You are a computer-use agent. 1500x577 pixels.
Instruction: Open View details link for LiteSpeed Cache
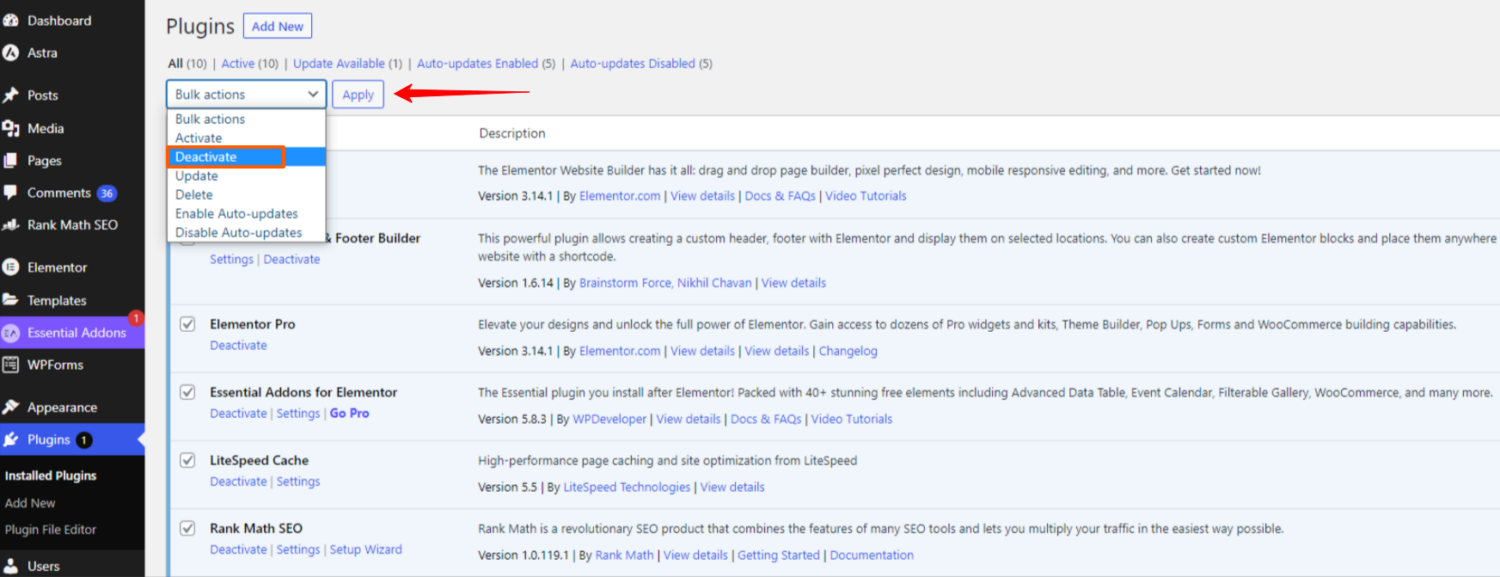click(732, 487)
